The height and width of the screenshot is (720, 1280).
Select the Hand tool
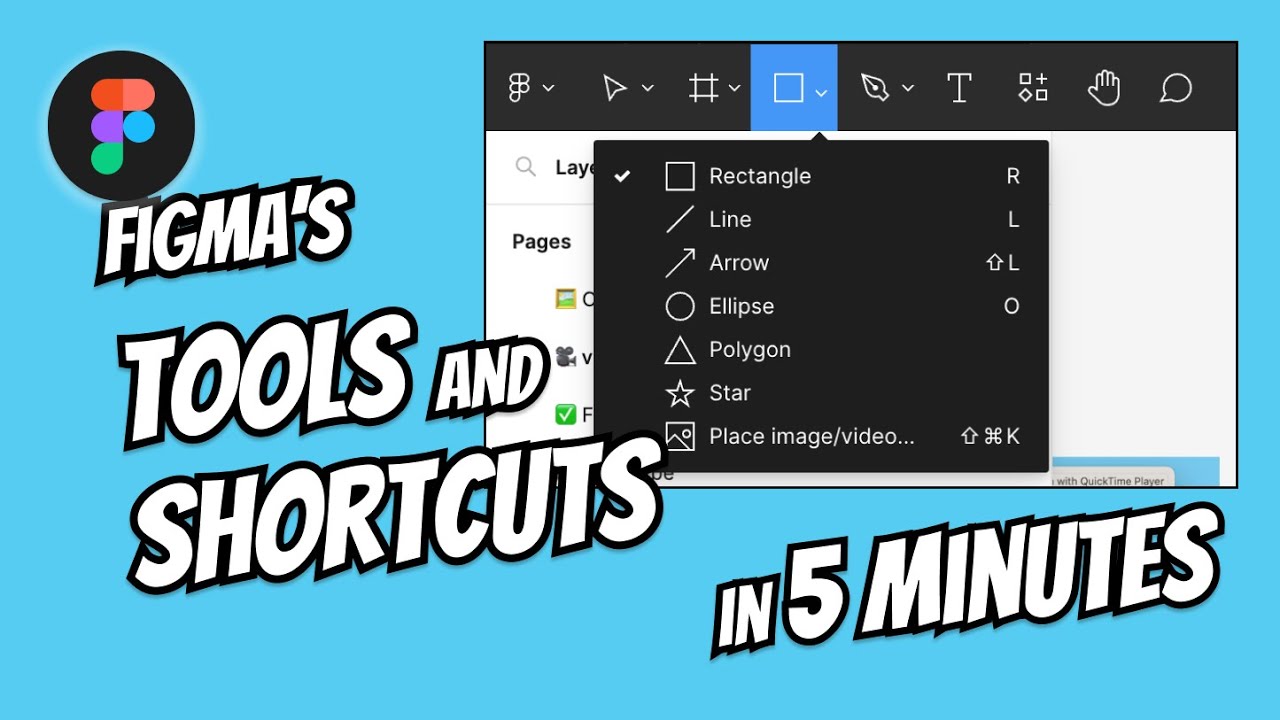pos(1103,88)
